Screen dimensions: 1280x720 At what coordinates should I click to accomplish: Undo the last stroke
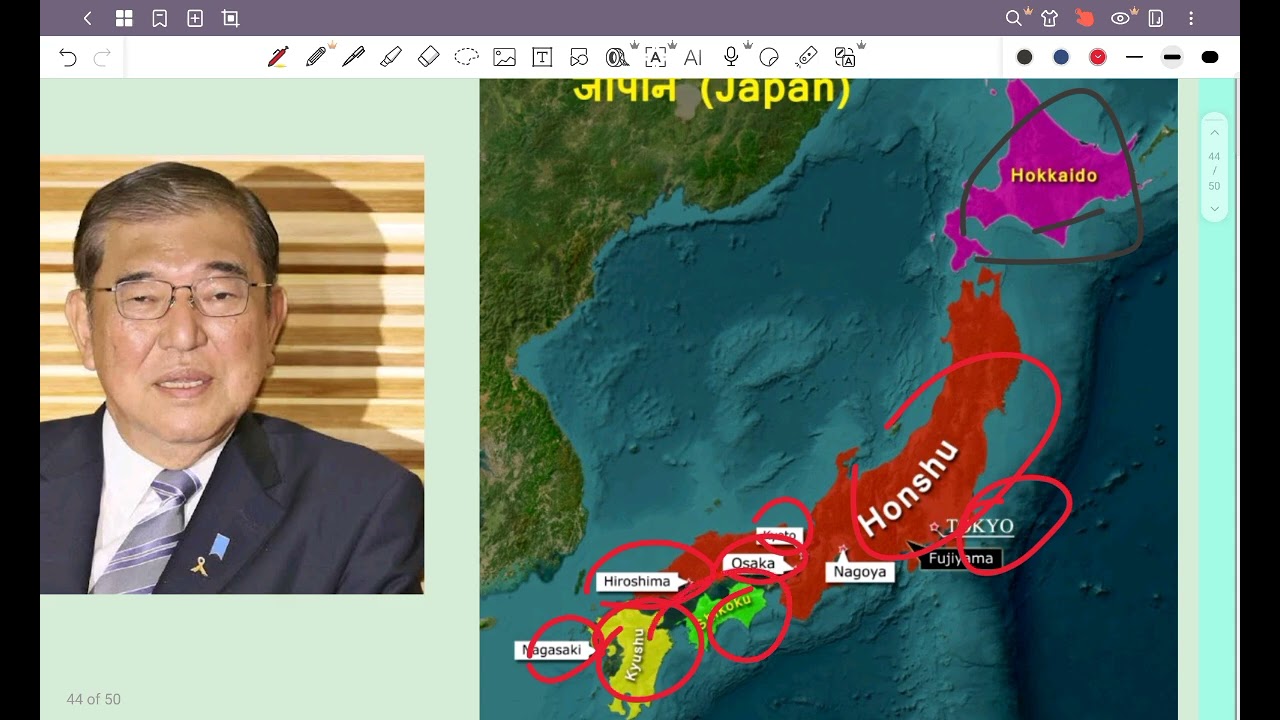68,57
